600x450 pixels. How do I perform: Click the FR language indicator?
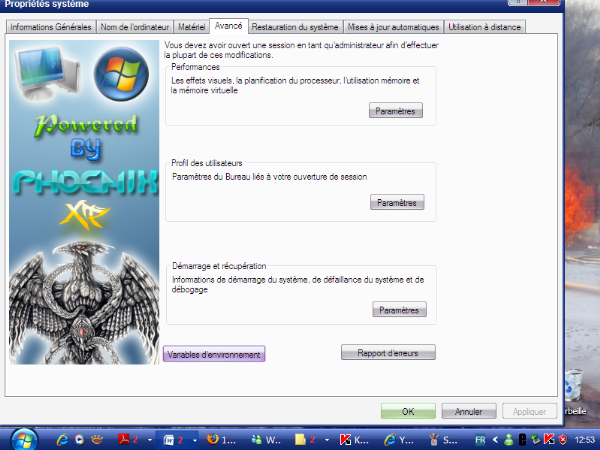click(480, 440)
